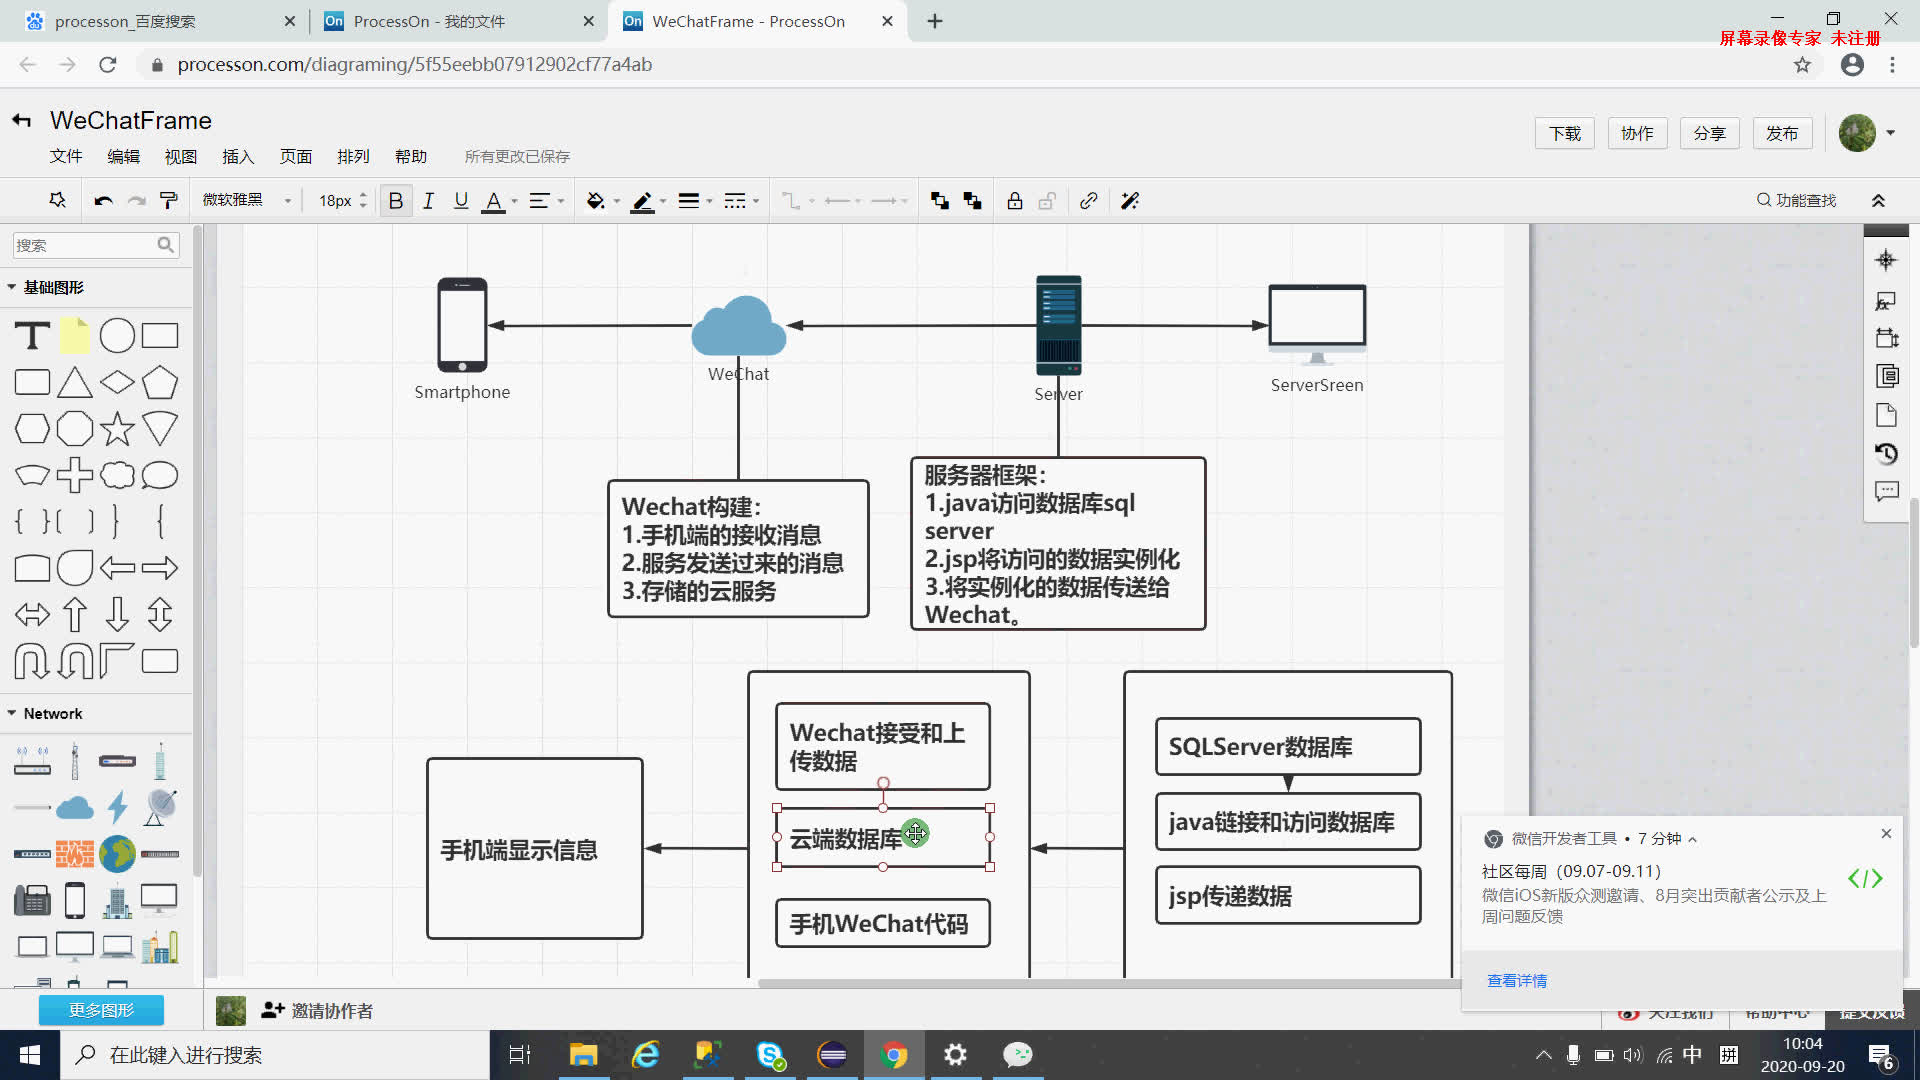
Task: Open the 文件 menu
Action: point(66,156)
